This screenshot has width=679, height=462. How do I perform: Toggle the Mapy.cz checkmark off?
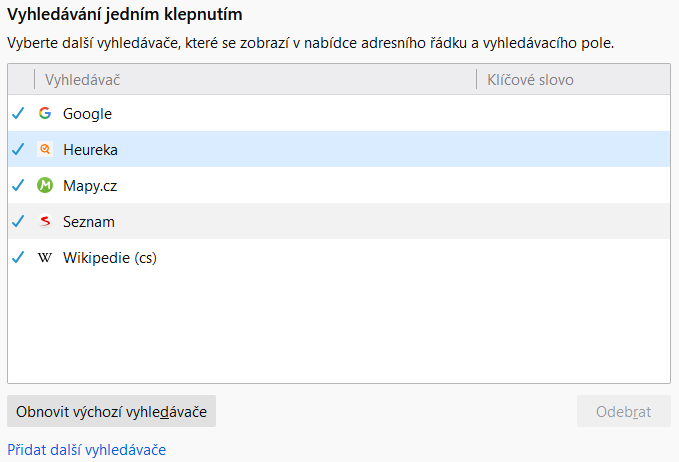pos(18,185)
